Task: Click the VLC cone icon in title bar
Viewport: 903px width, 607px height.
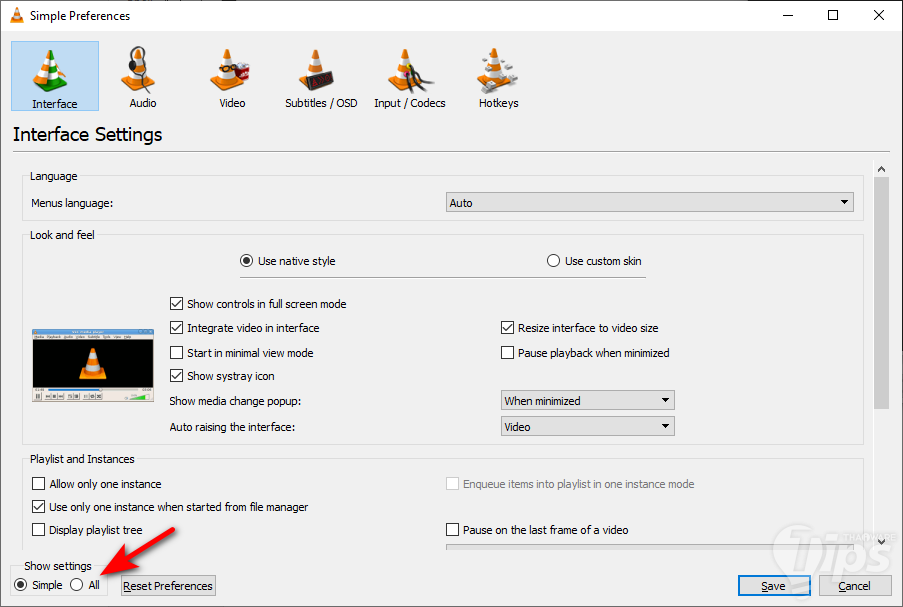Action: pos(17,16)
